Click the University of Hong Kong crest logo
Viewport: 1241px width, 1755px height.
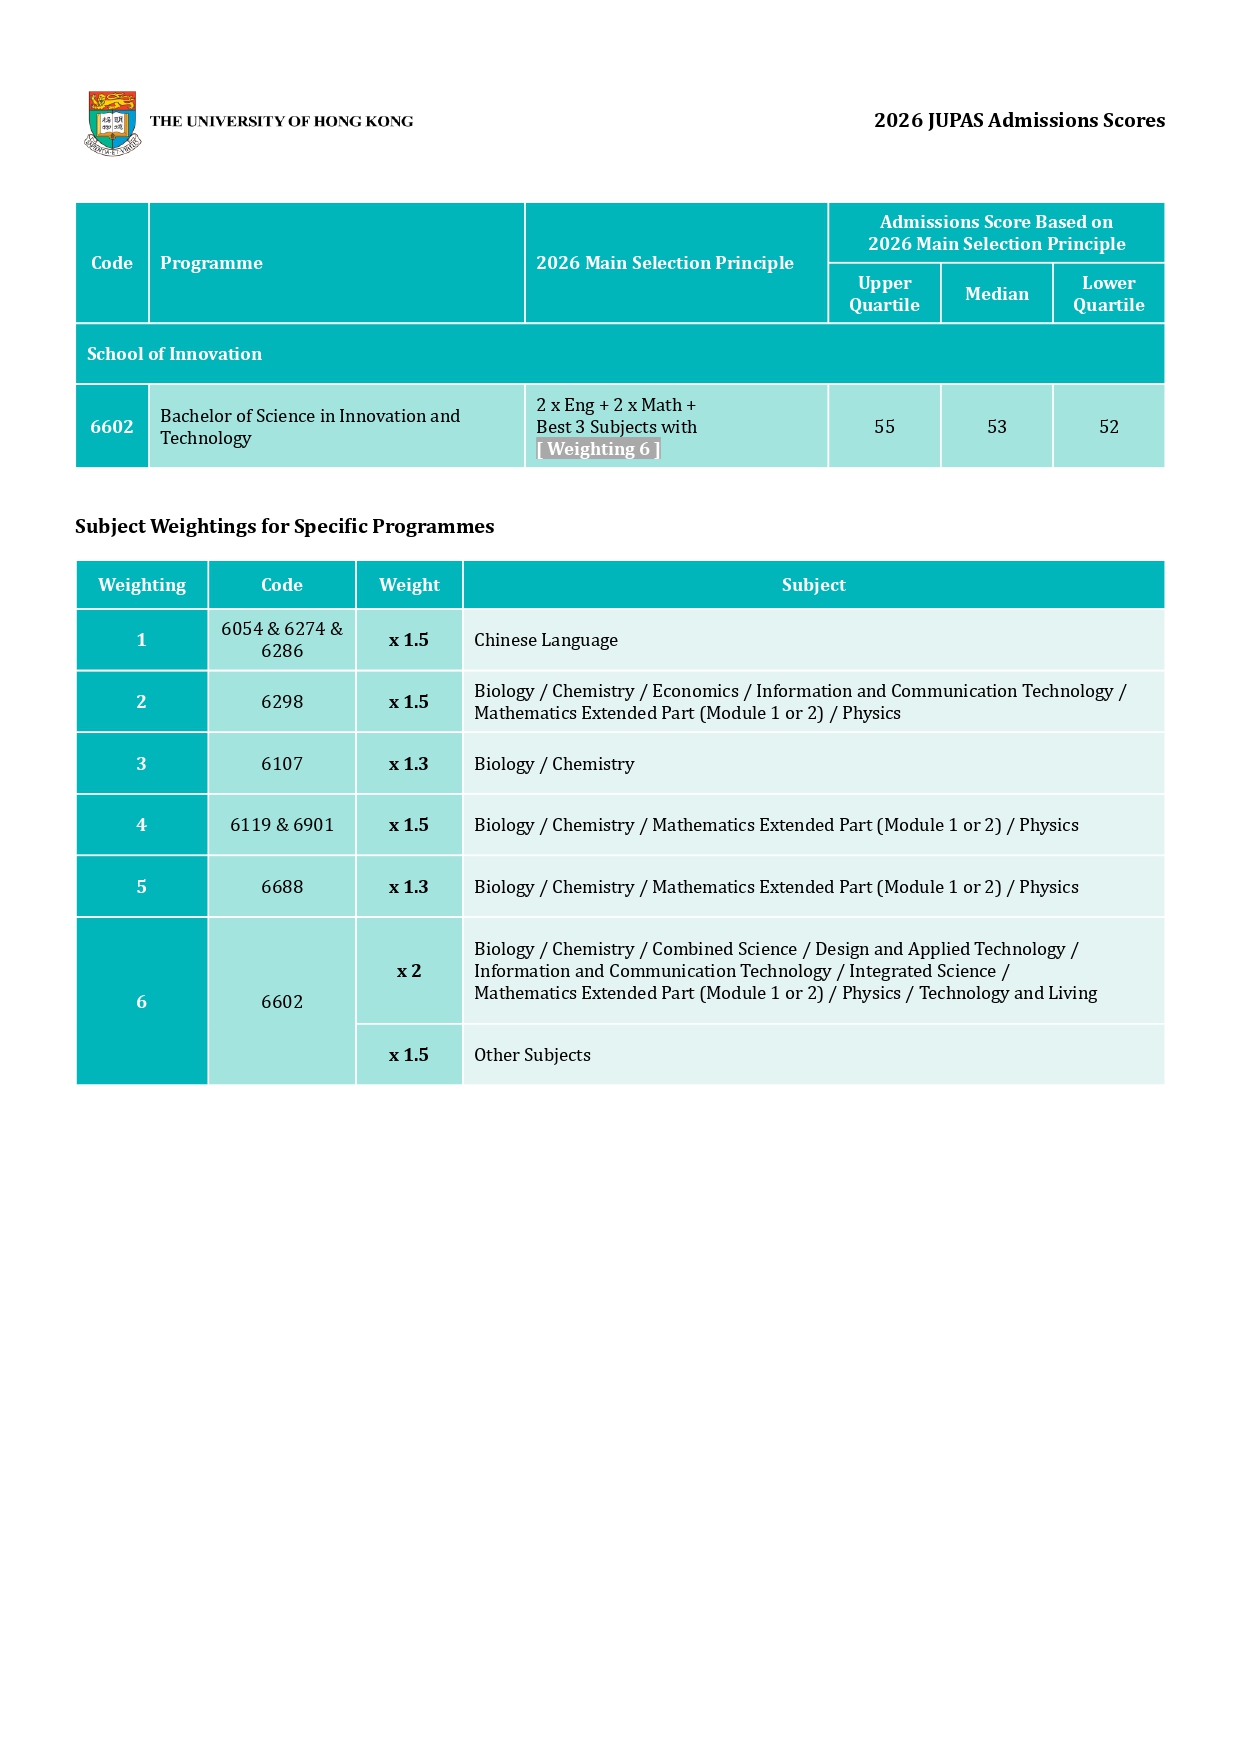(x=112, y=122)
